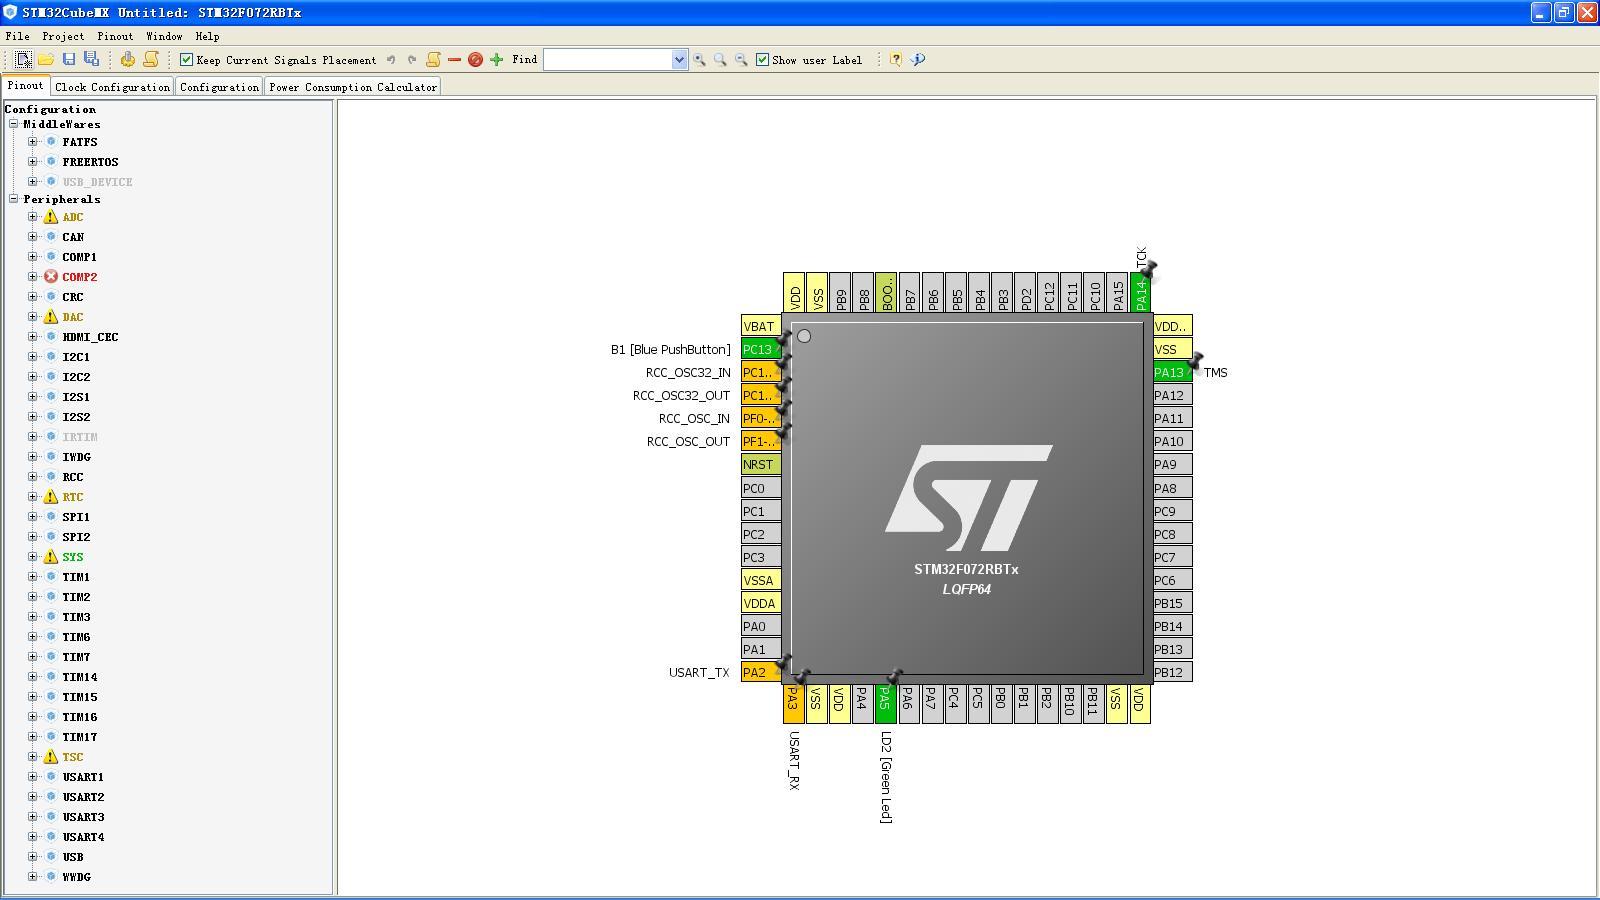The image size is (1600, 900).
Task: Expand the RCC peripheral node
Action: click(33, 477)
